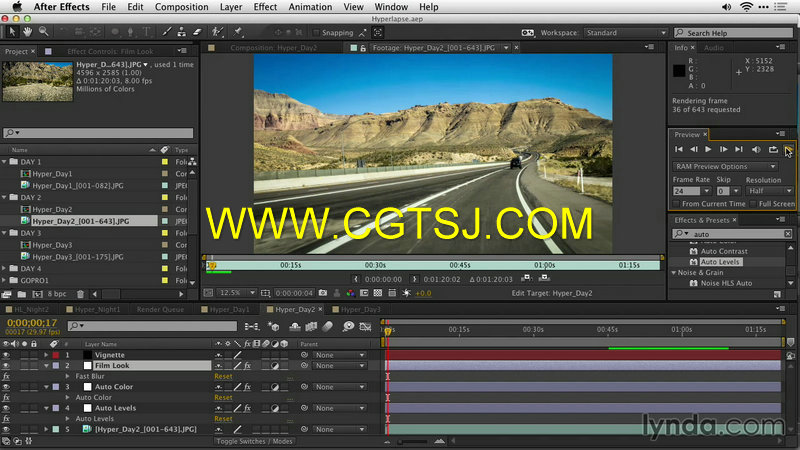The height and width of the screenshot is (450, 800).
Task: Open the Workspace Standard dropdown
Action: point(626,33)
